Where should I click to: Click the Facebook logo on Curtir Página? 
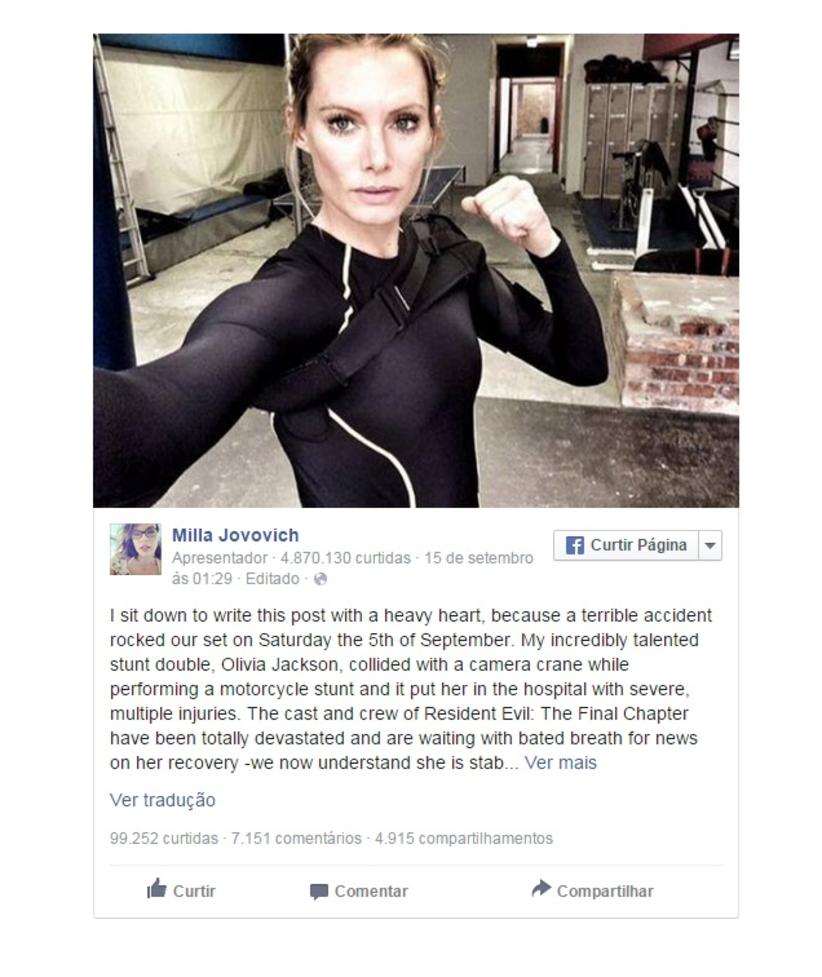click(x=575, y=545)
